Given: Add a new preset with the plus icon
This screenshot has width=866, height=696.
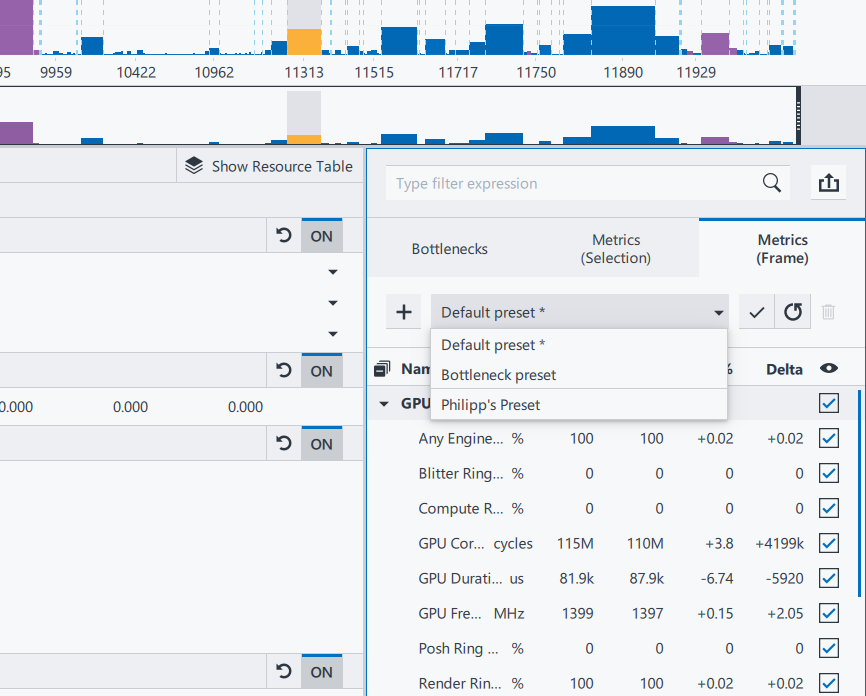Looking at the screenshot, I should click(x=404, y=312).
